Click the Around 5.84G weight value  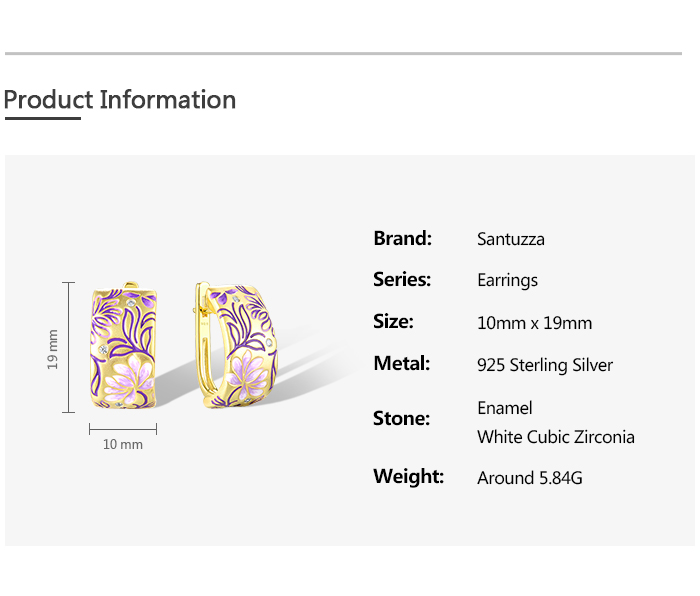pyautogui.click(x=529, y=478)
